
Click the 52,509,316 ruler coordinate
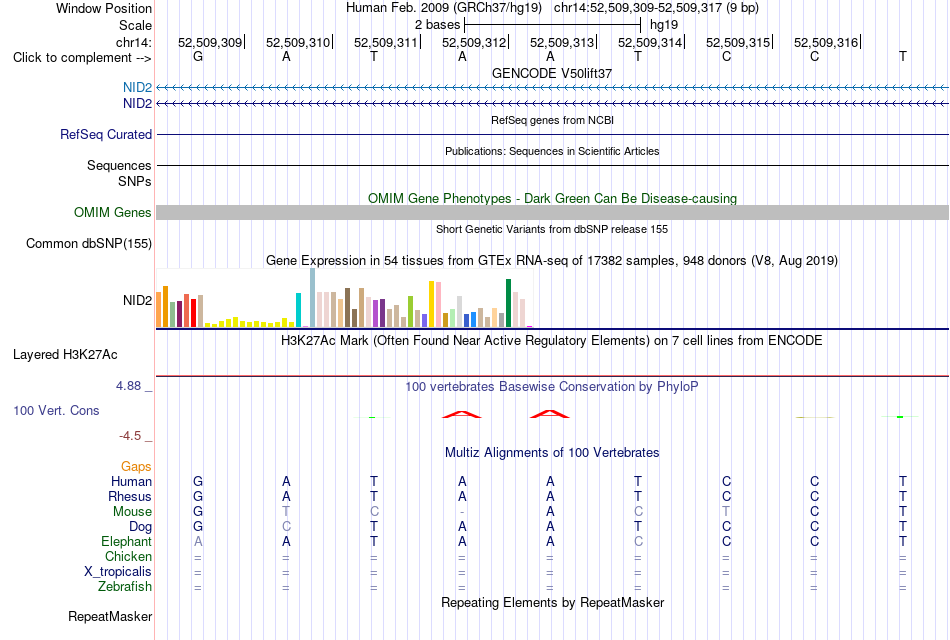tap(826, 42)
